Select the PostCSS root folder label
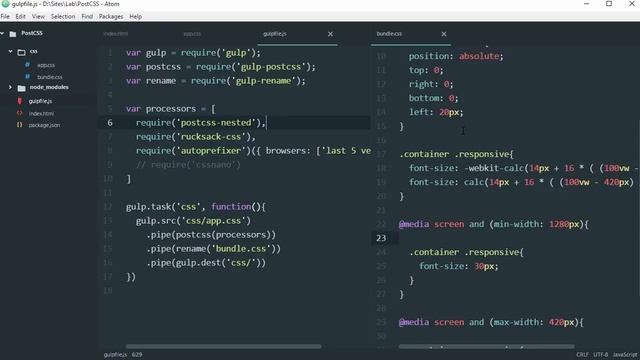Viewport: 640px width, 360px height. point(32,33)
